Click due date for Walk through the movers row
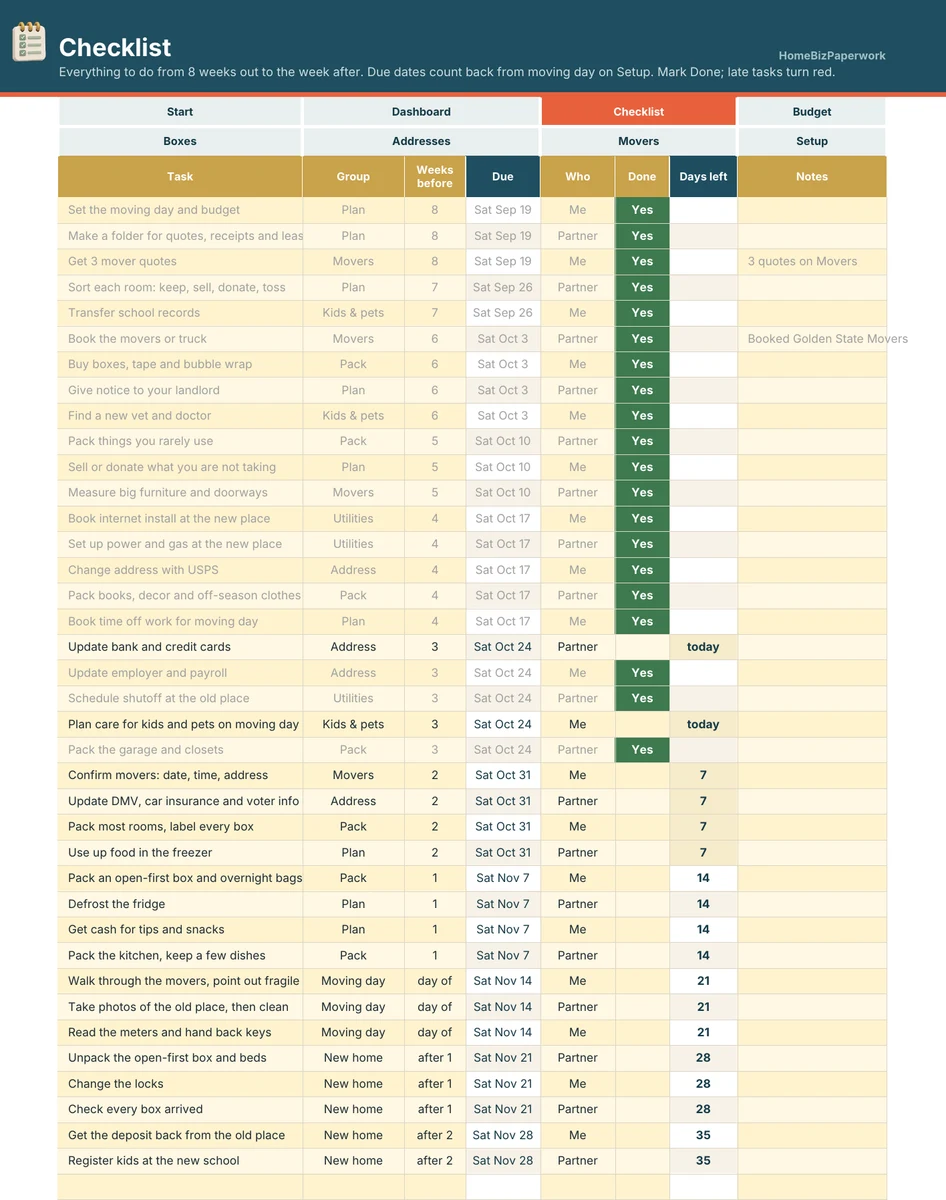 click(503, 981)
